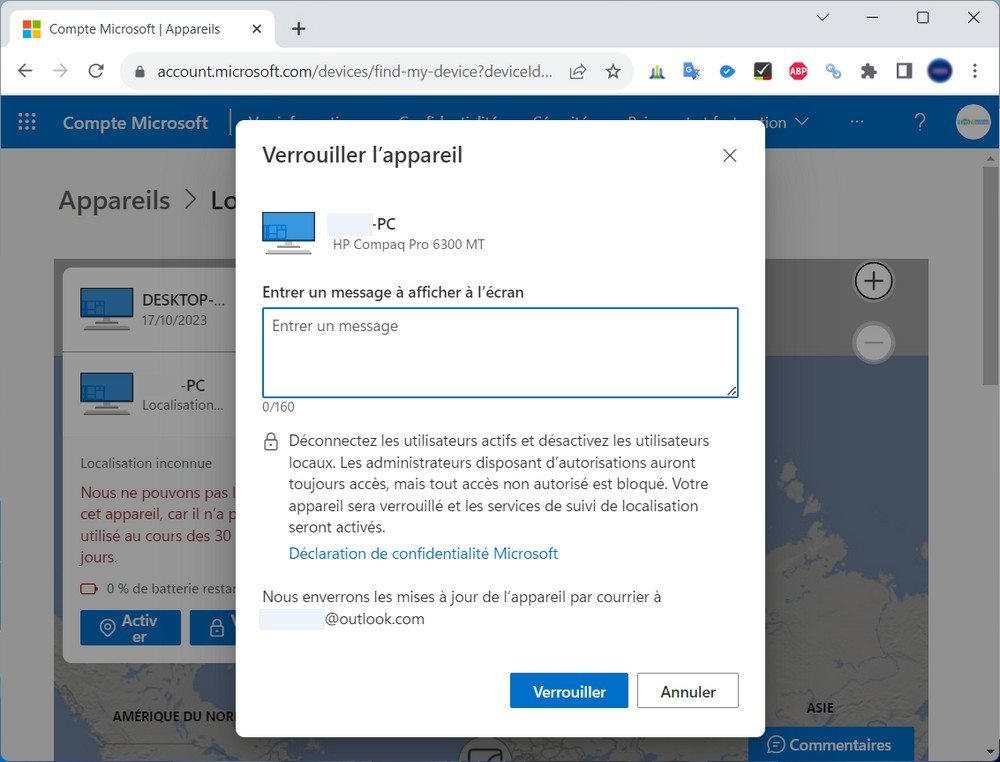
Task: Go back with the browser back arrow
Action: click(25, 71)
